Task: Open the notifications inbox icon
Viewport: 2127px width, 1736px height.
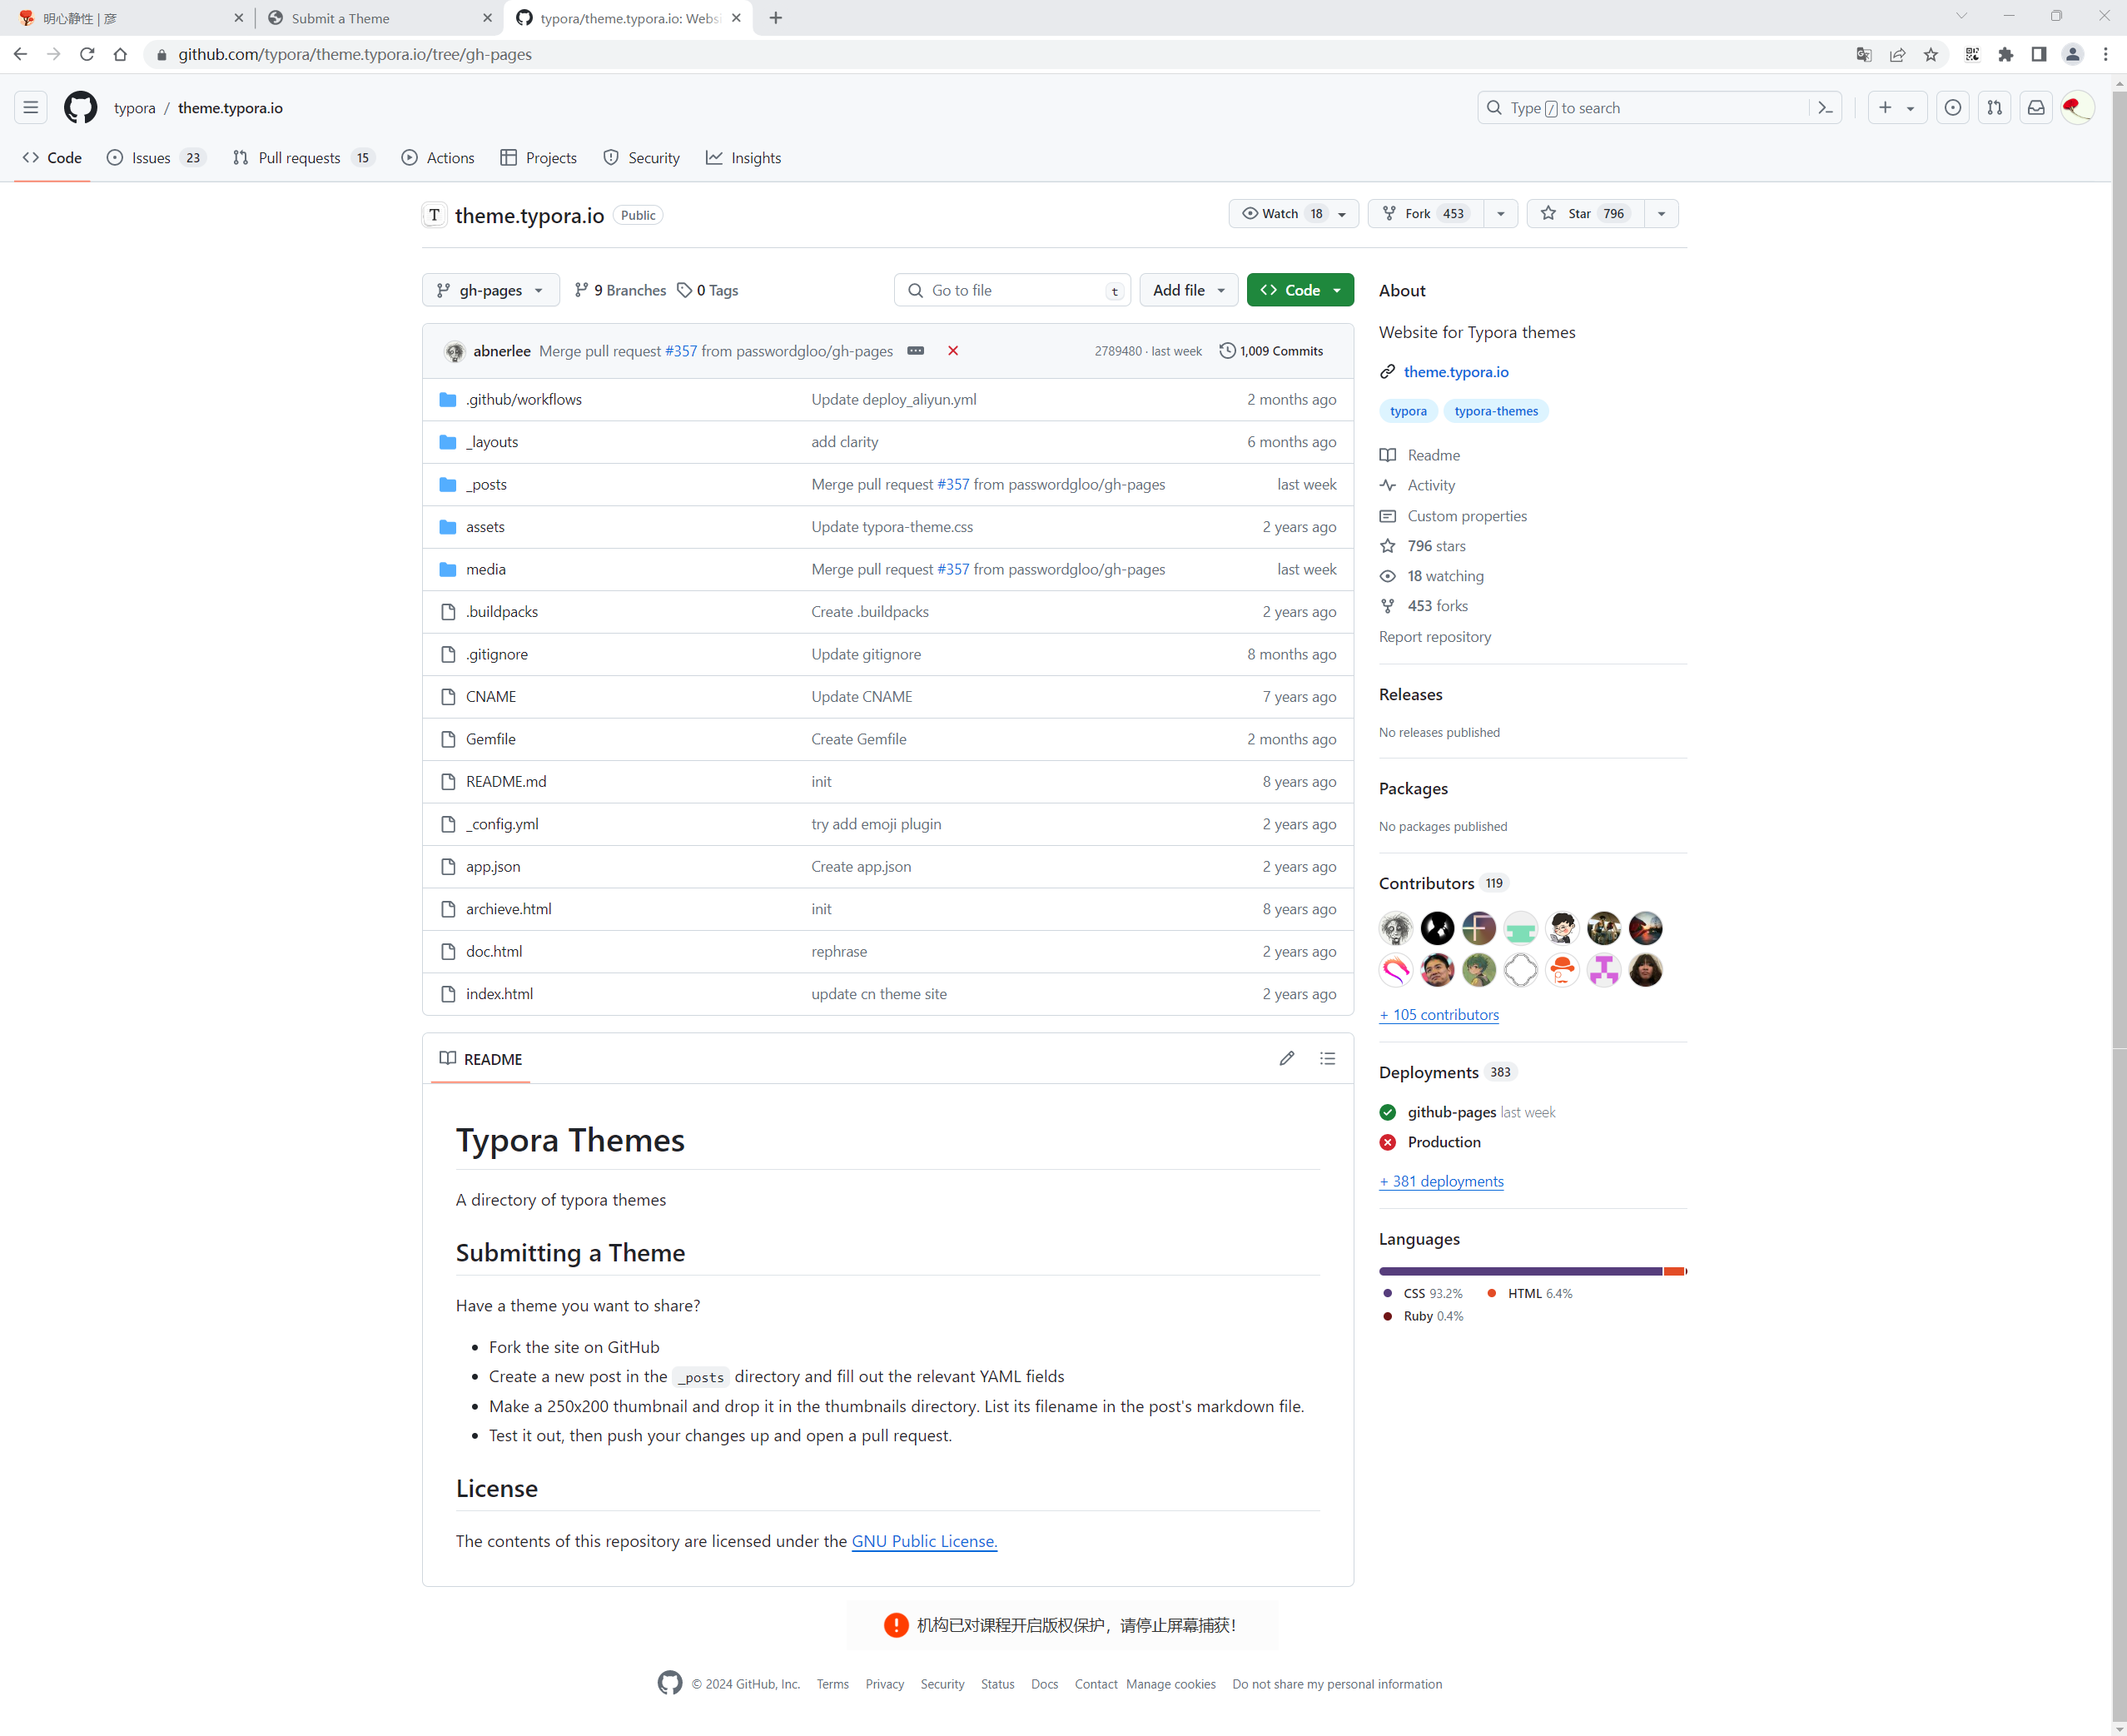Action: [x=2036, y=107]
